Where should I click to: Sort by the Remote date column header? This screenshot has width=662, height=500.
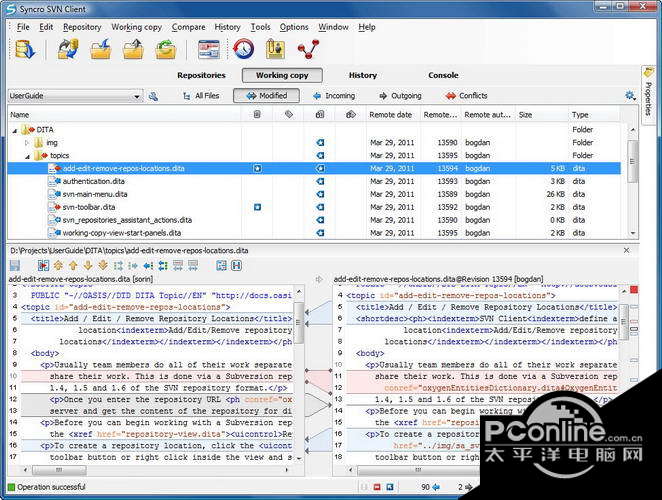click(x=393, y=114)
